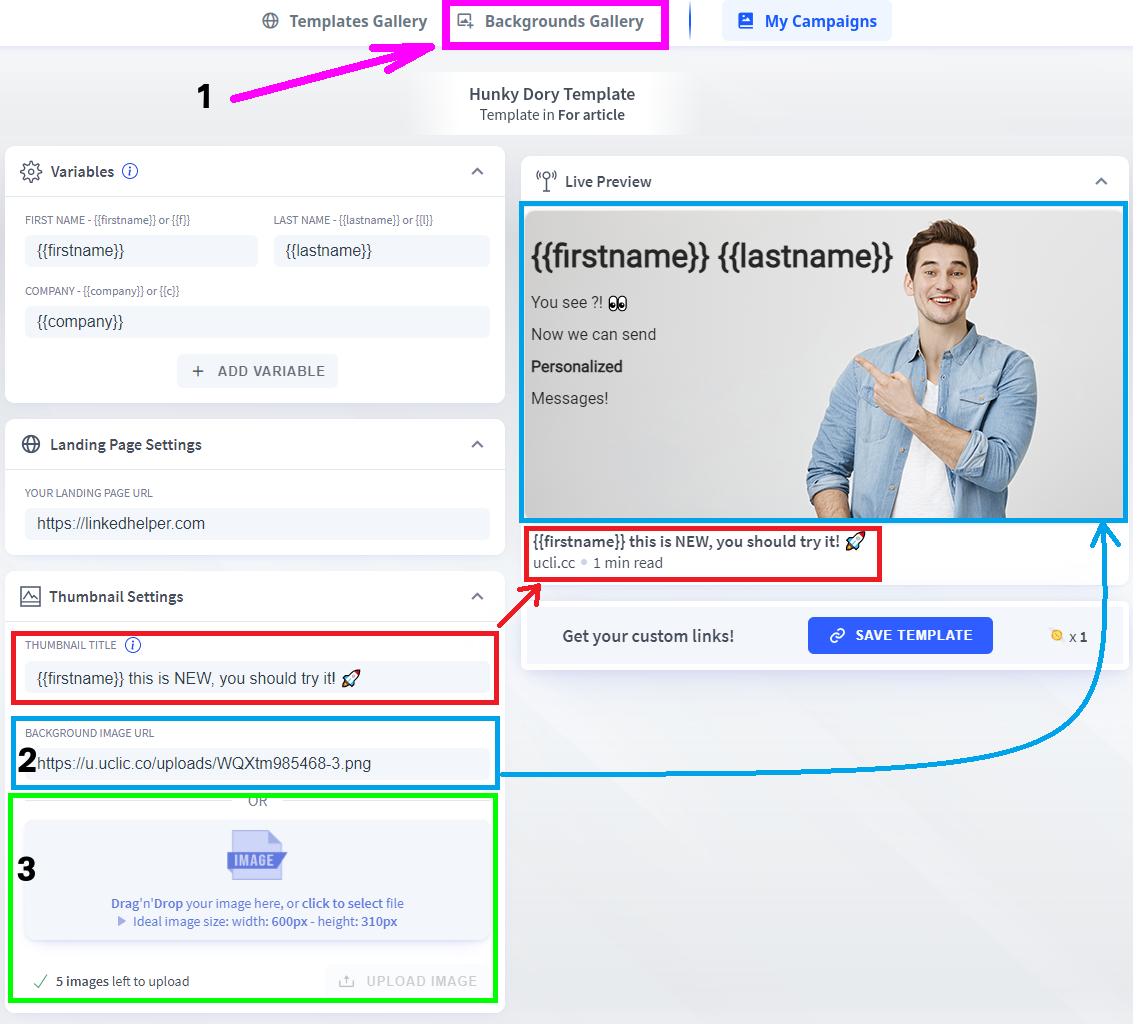Click the 'click to select' file link
This screenshot has height=1024, width=1133.
[x=343, y=903]
